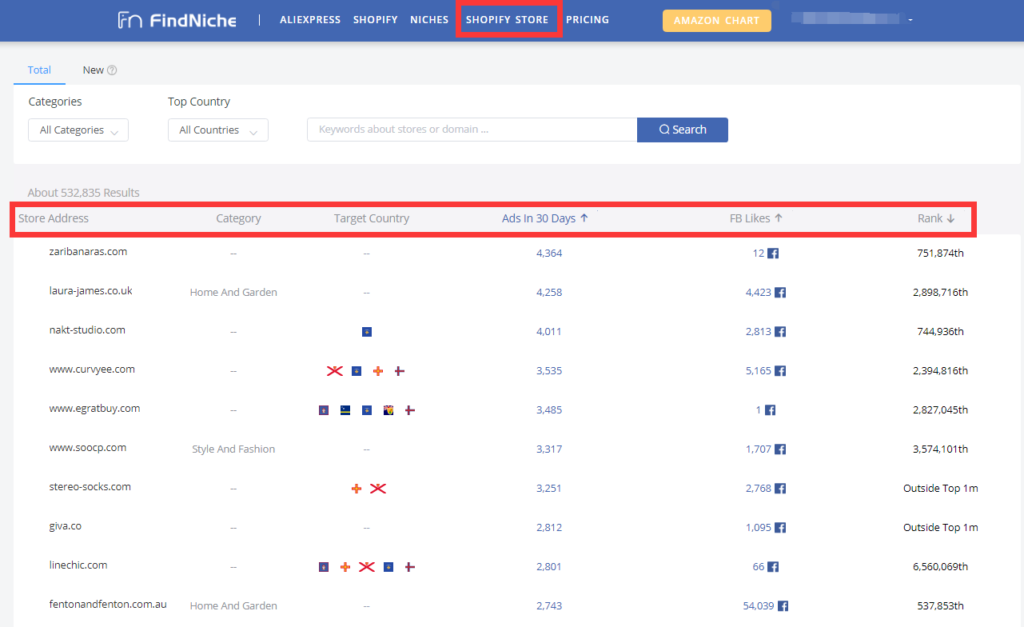Click rank 6,560,069th
The image size is (1024, 627).
pos(940,567)
